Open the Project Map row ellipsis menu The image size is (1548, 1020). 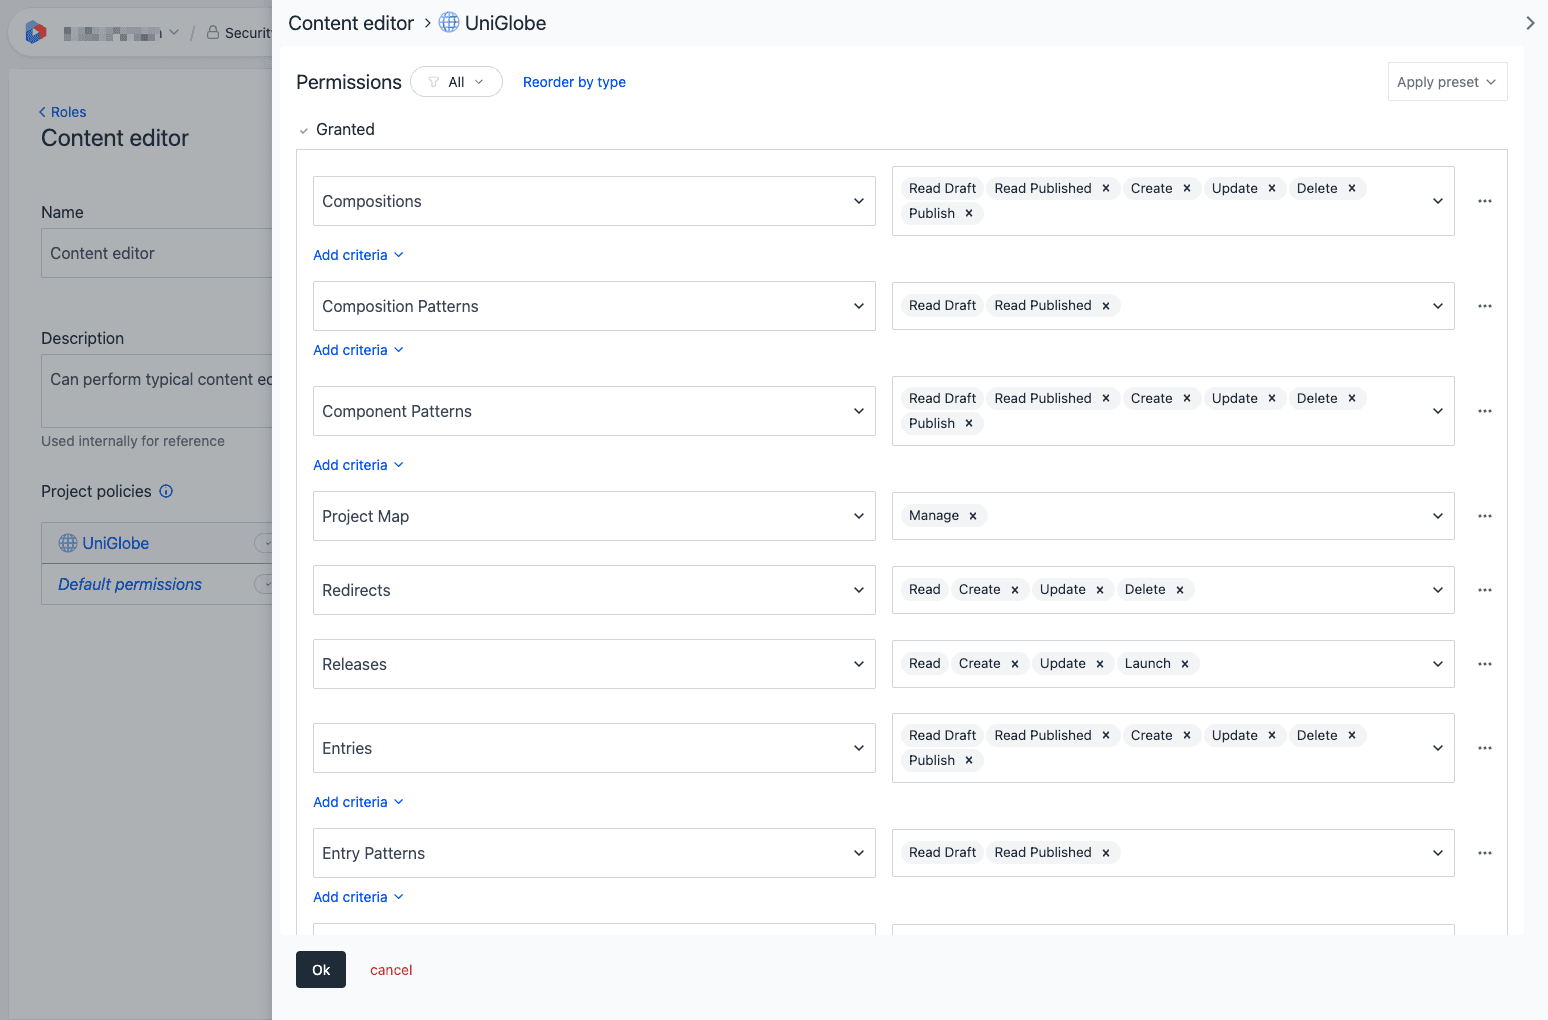[x=1484, y=516]
